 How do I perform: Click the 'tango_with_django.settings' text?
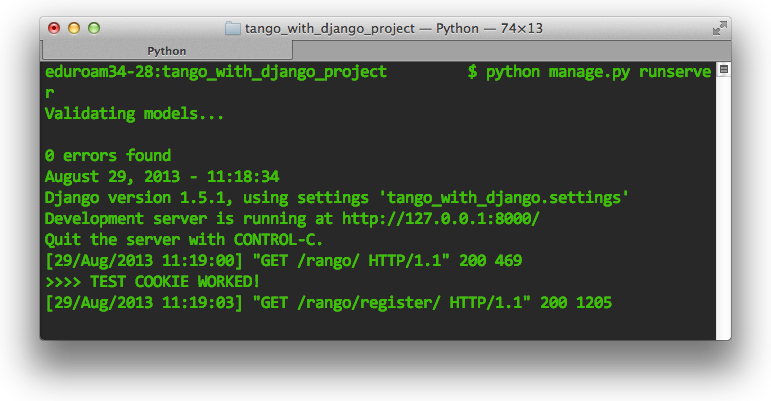pos(504,198)
